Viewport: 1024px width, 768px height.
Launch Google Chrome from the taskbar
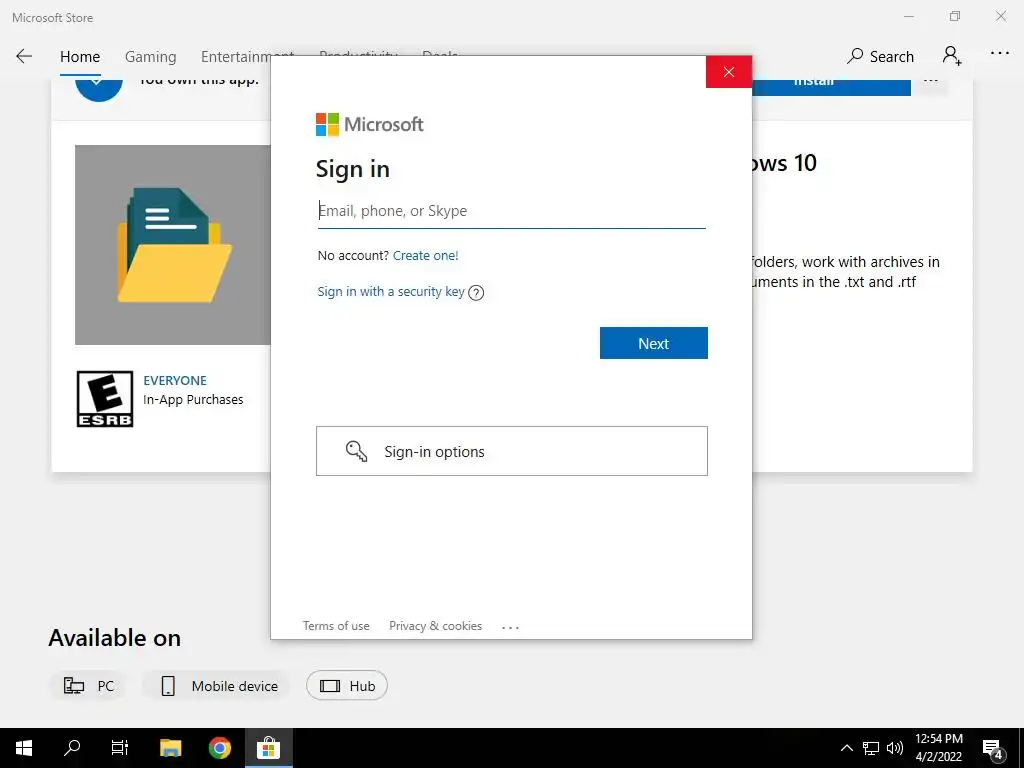point(219,748)
